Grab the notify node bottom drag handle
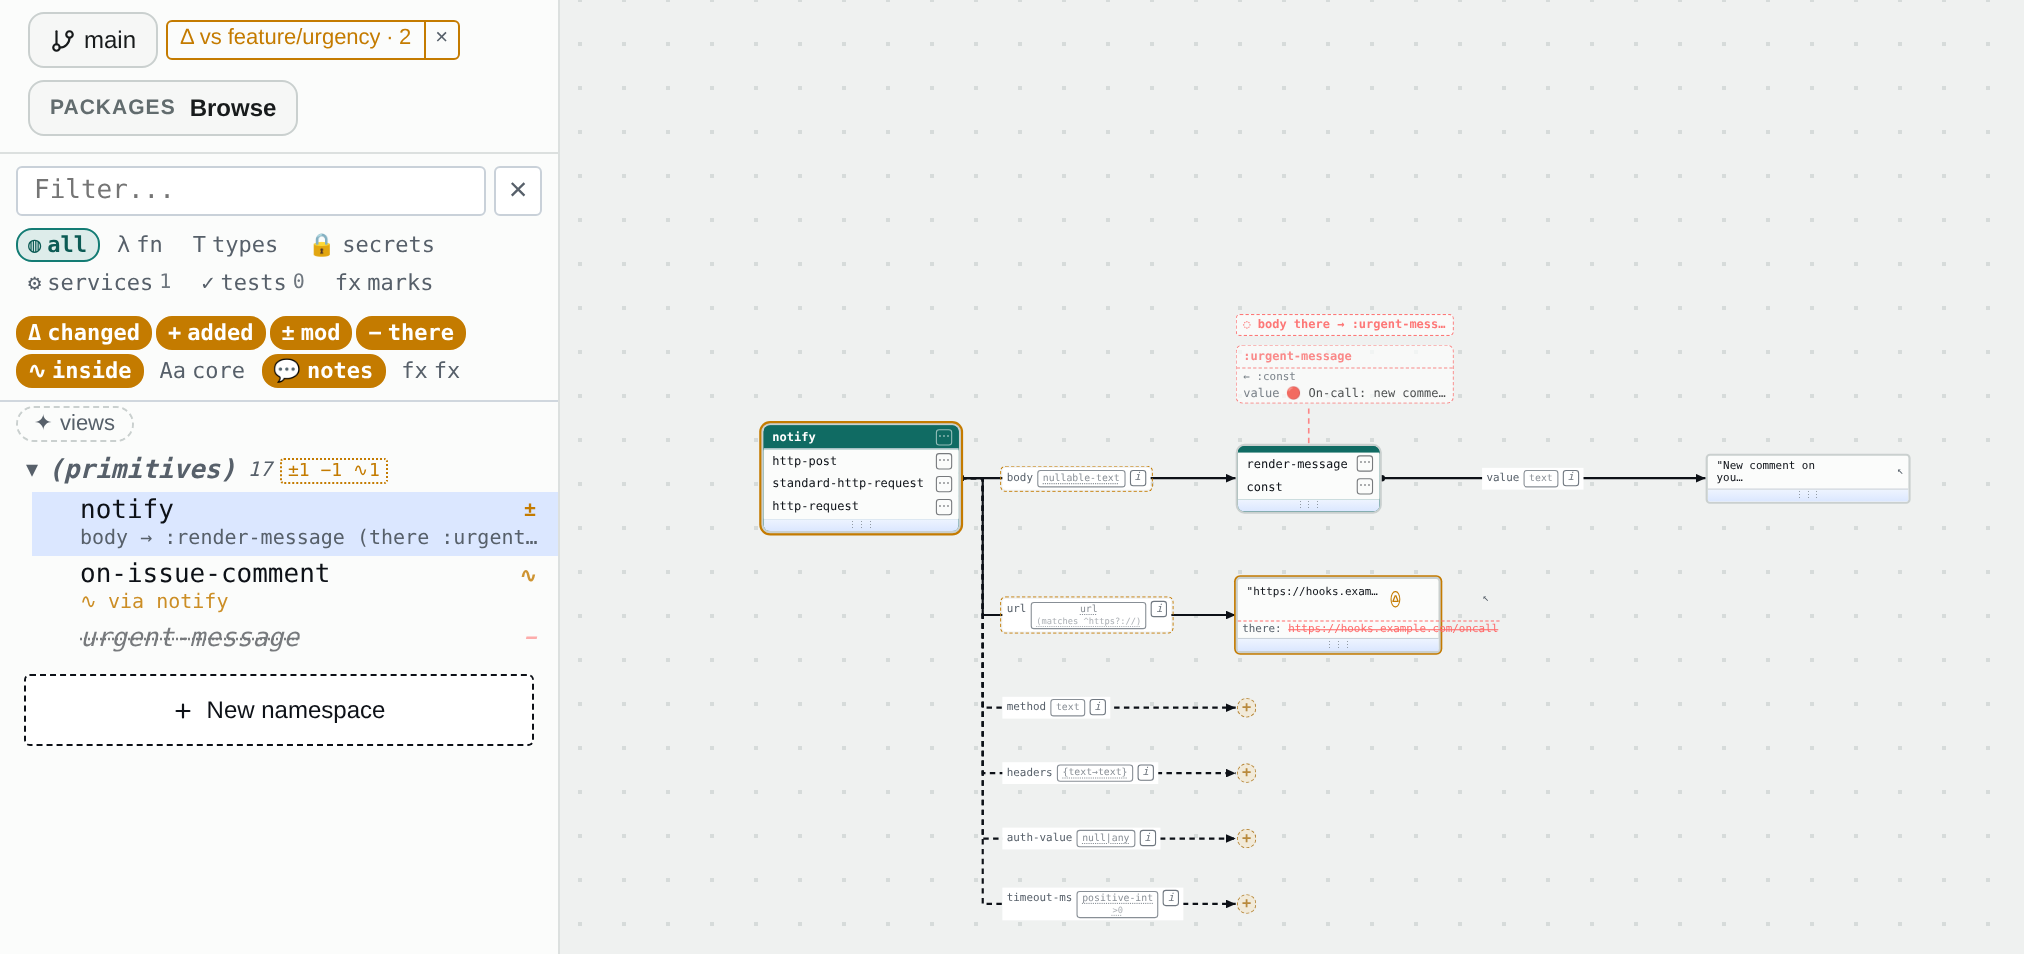Image resolution: width=2024 pixels, height=954 pixels. pyautogui.click(x=861, y=525)
